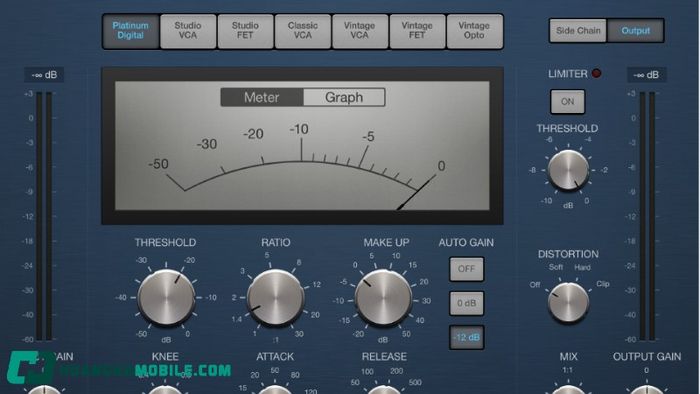The height and width of the screenshot is (394, 700).
Task: Click the -50 mark on meter
Action: tap(158, 164)
